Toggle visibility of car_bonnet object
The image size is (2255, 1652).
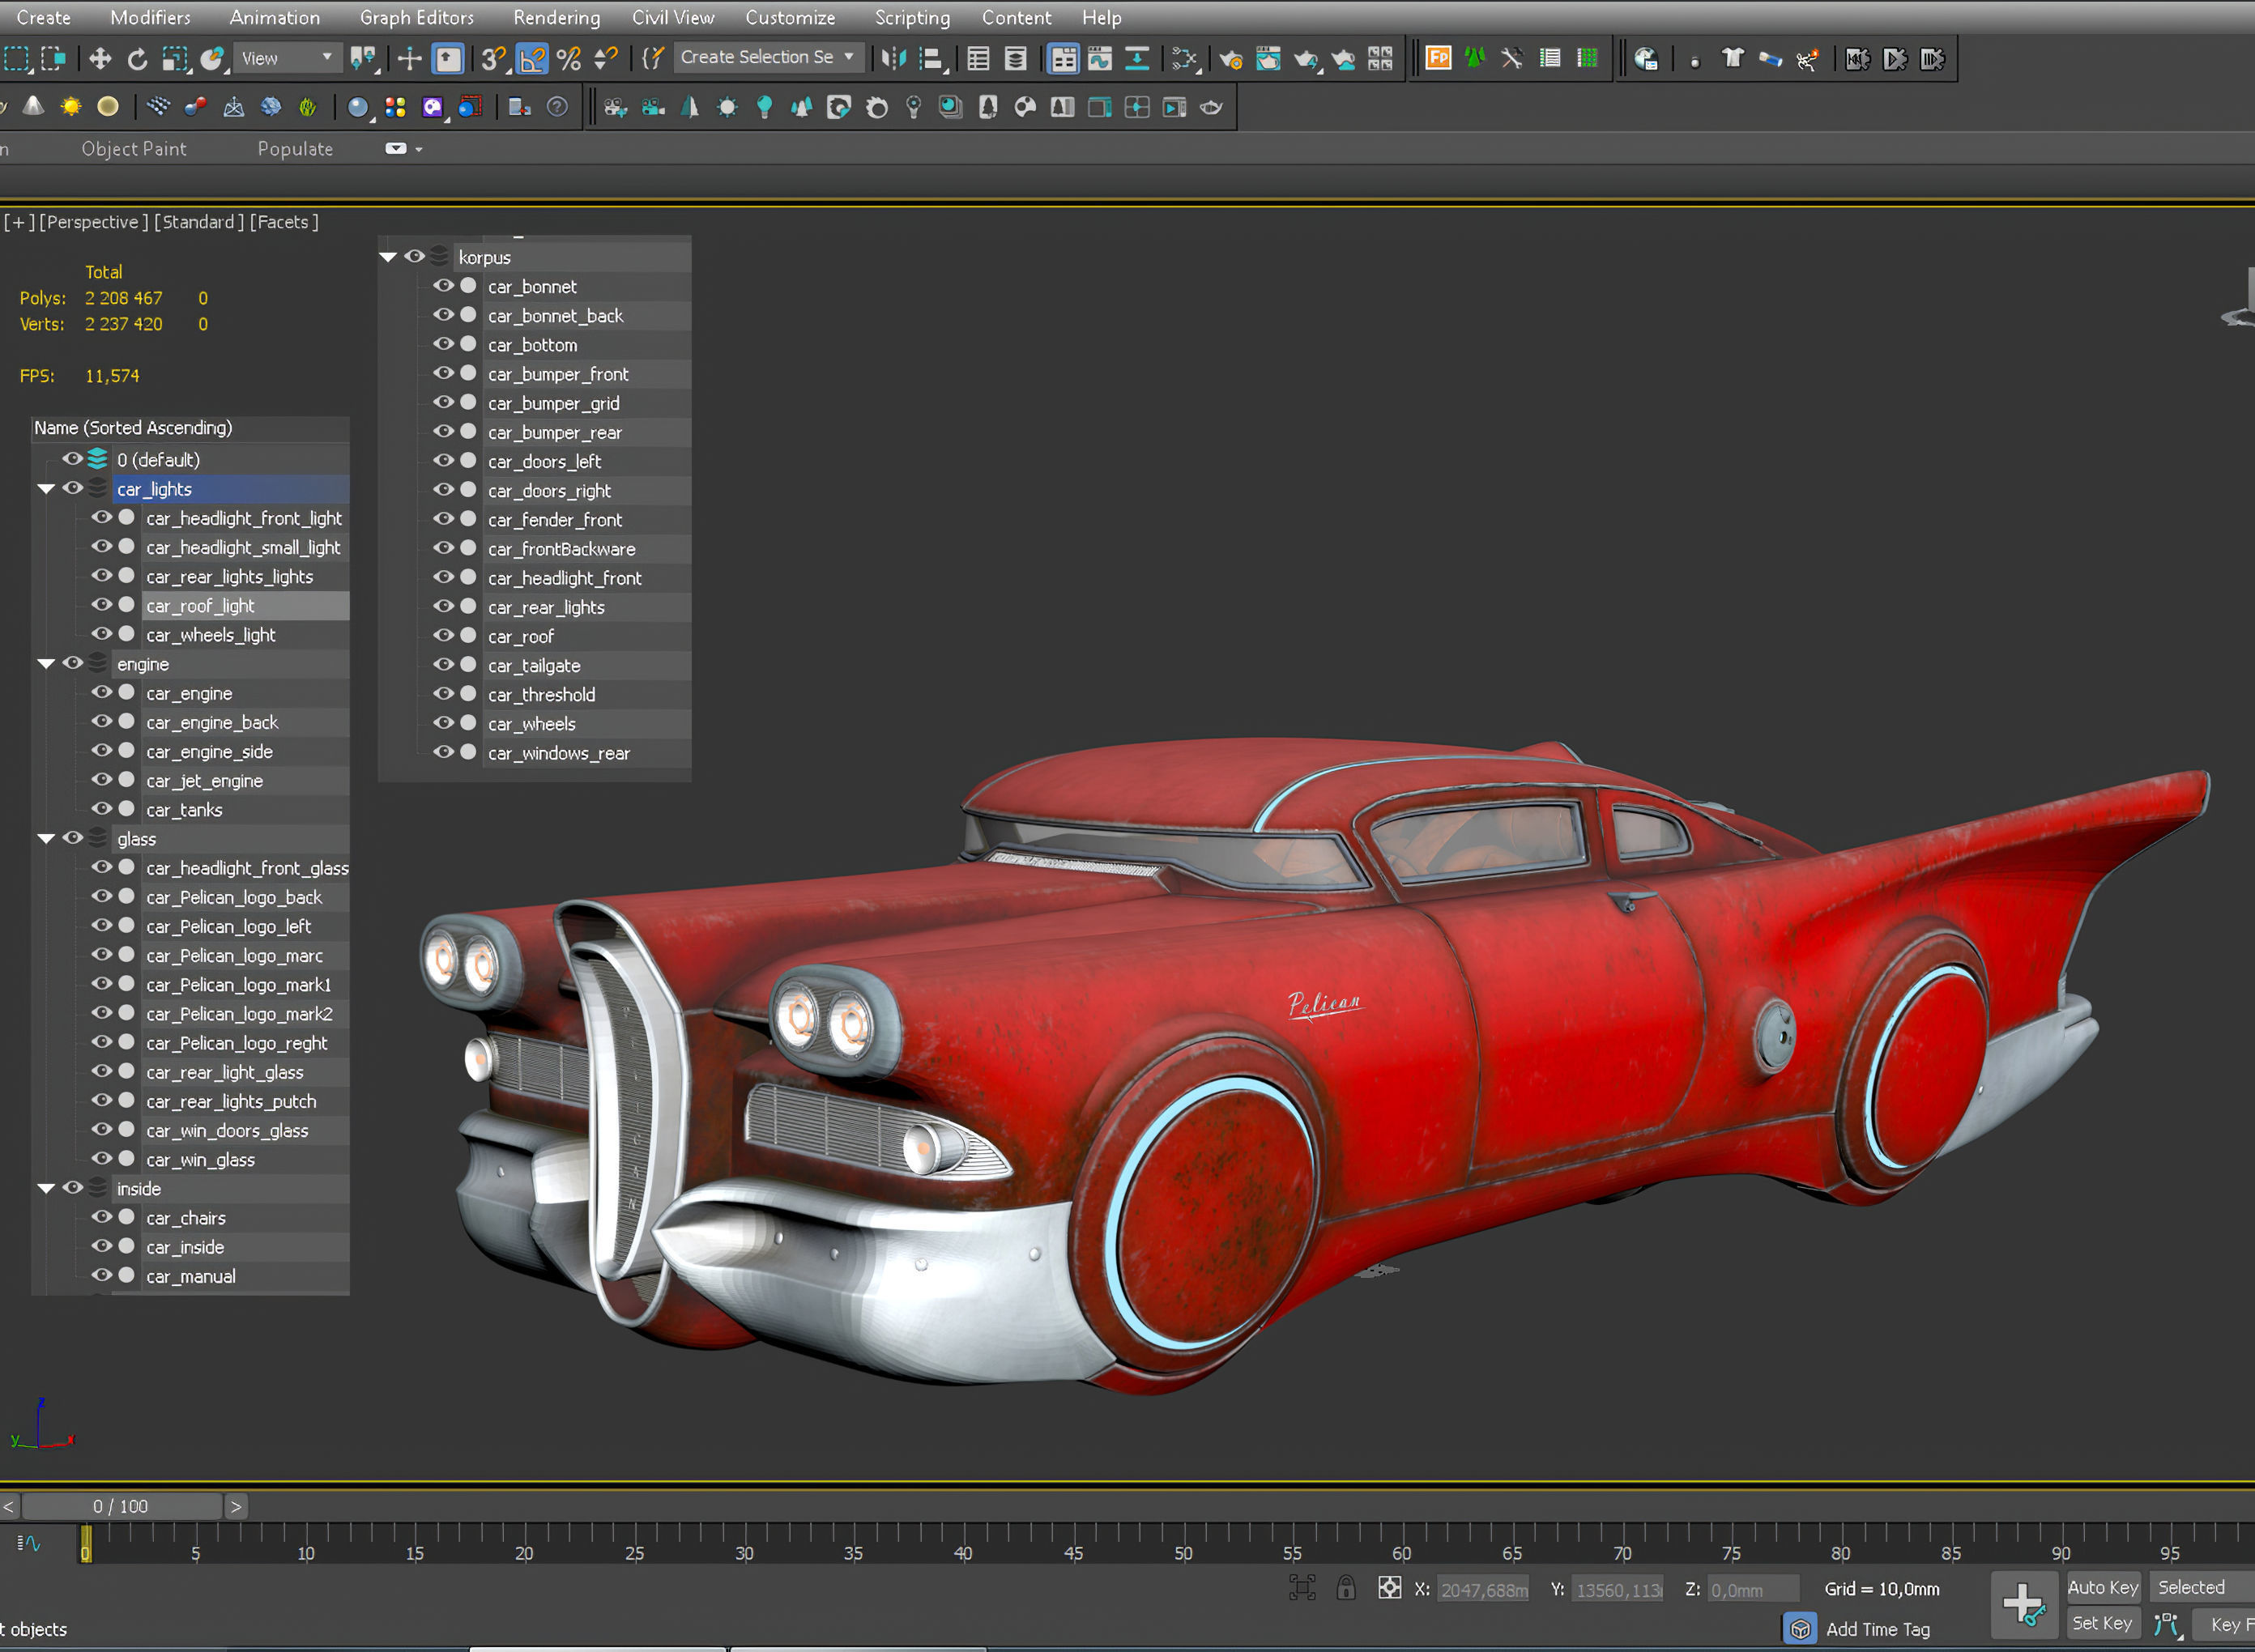(x=443, y=285)
